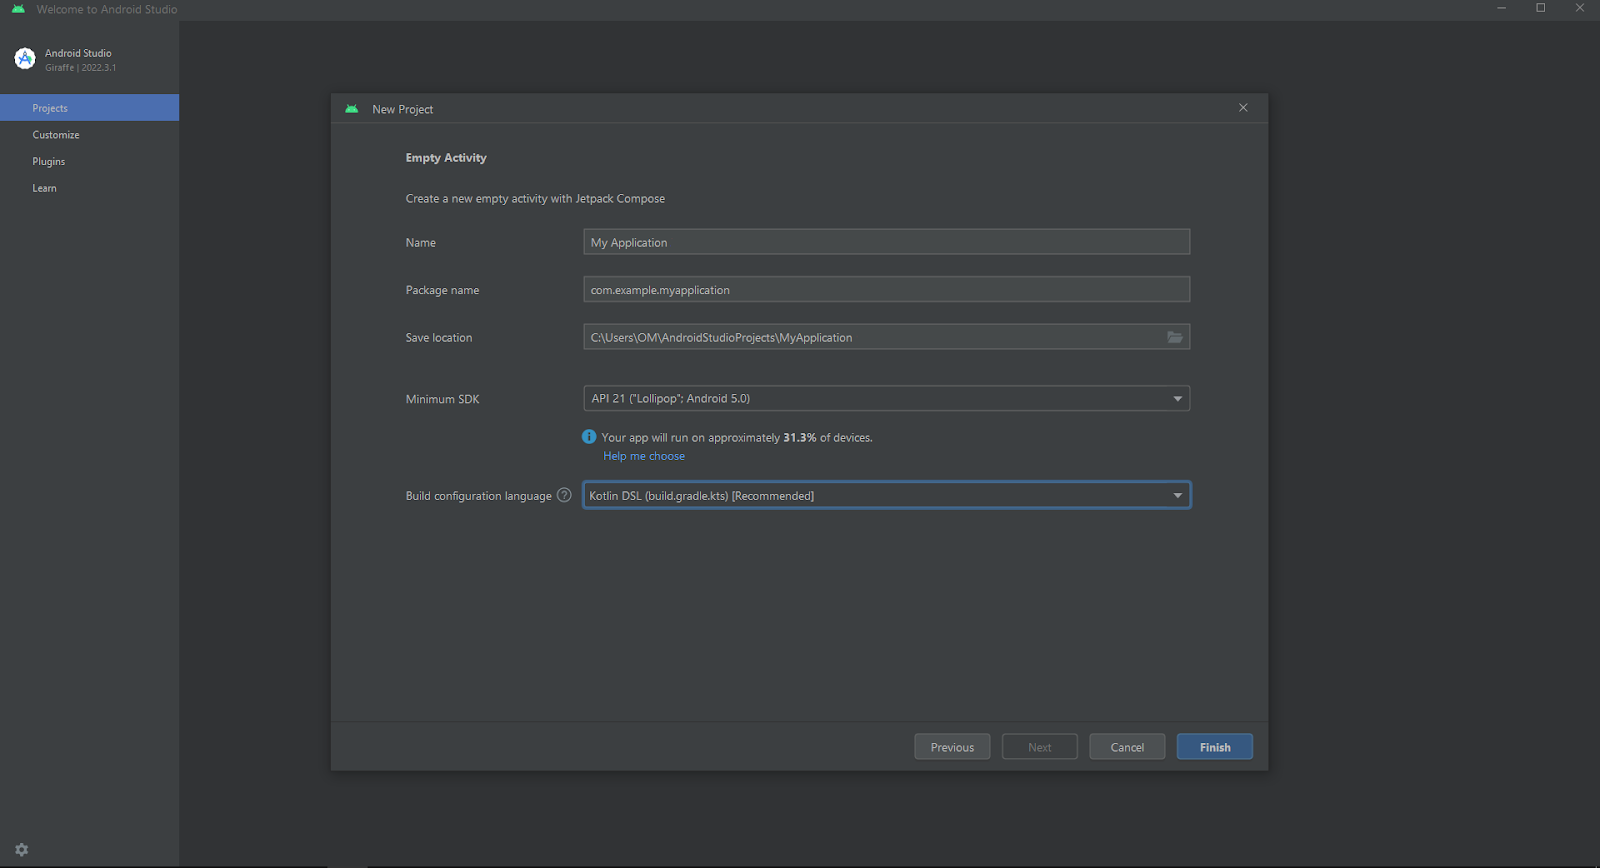Open build configuration language help icon
The image size is (1600, 868).
(564, 495)
